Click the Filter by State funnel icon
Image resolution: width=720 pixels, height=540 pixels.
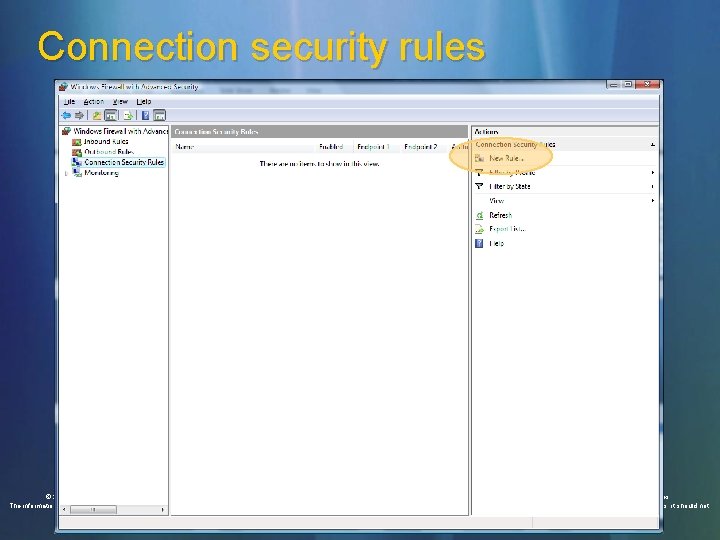[x=479, y=186]
